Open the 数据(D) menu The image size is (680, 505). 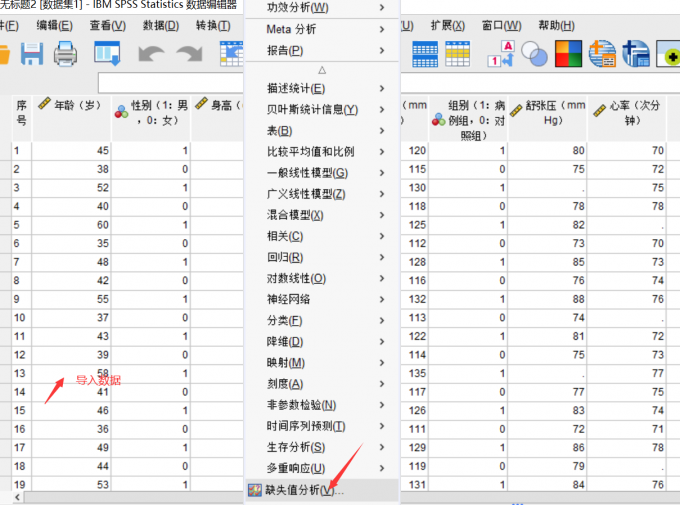161,26
